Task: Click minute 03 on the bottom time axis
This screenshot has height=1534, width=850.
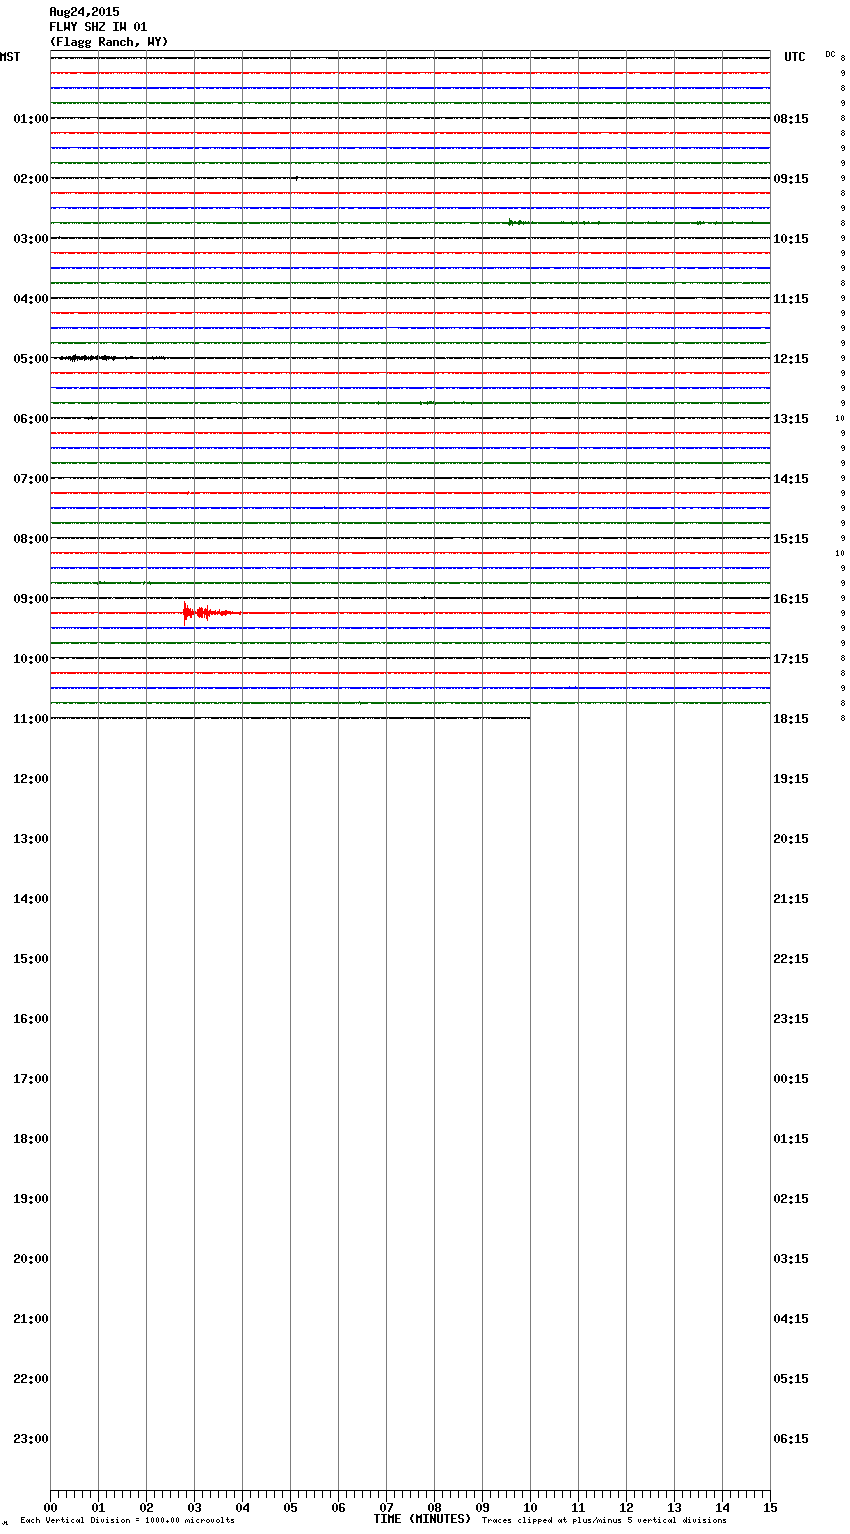Action: pos(194,1507)
